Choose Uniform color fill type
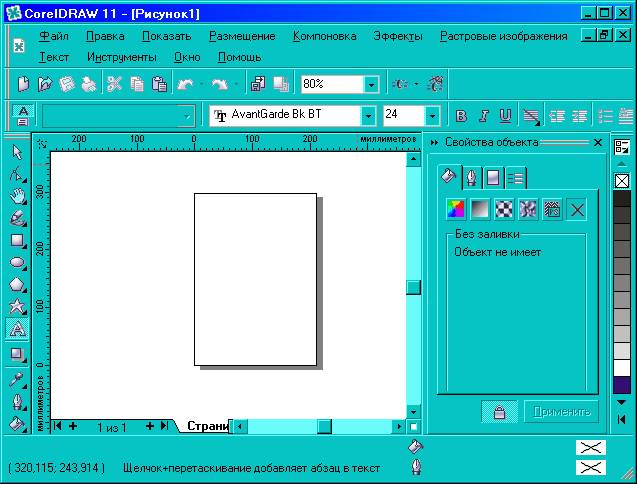The width and height of the screenshot is (637, 484). (x=456, y=210)
